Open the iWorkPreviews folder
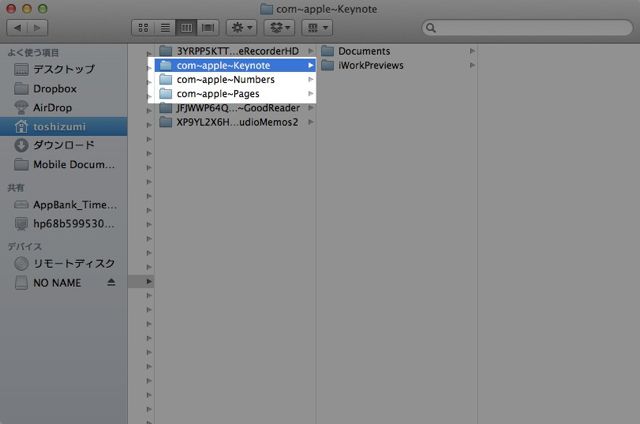The width and height of the screenshot is (640, 424). 397,65
